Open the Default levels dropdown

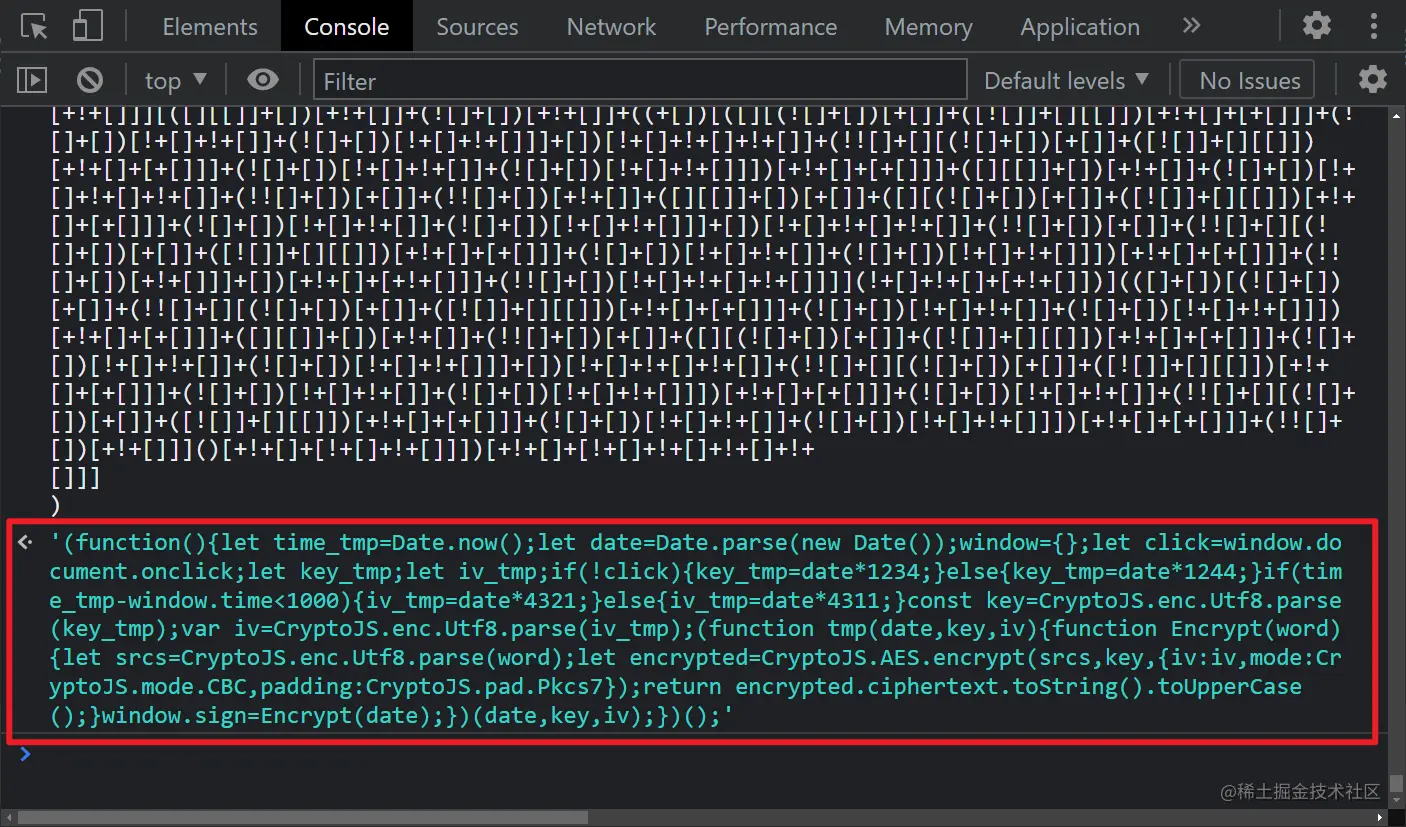(x=1066, y=80)
